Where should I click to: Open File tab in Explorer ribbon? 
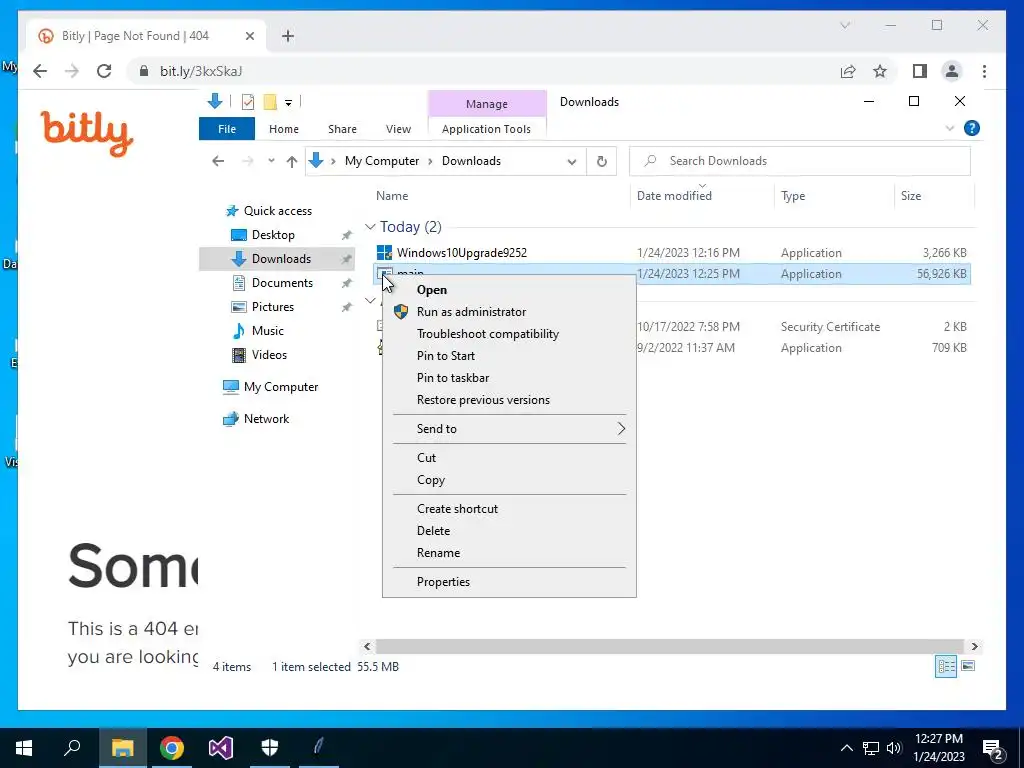(227, 129)
